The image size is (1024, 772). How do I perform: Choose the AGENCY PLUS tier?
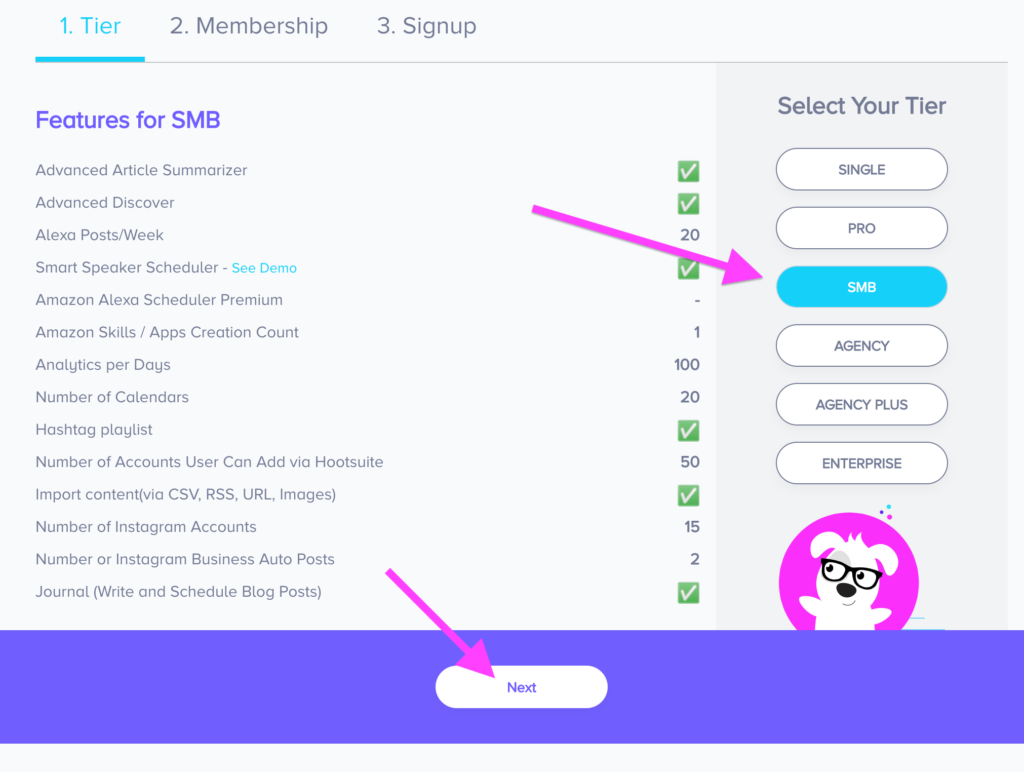click(x=861, y=405)
